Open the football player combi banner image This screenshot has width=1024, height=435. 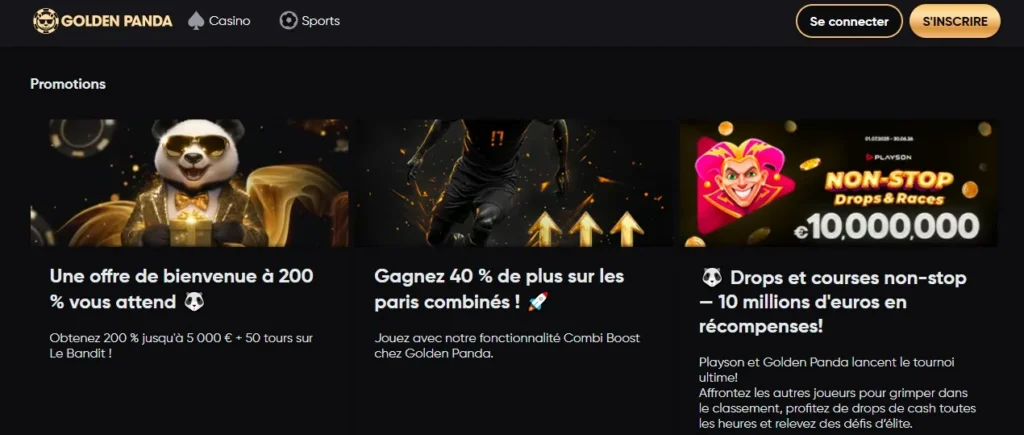pyautogui.click(x=514, y=183)
